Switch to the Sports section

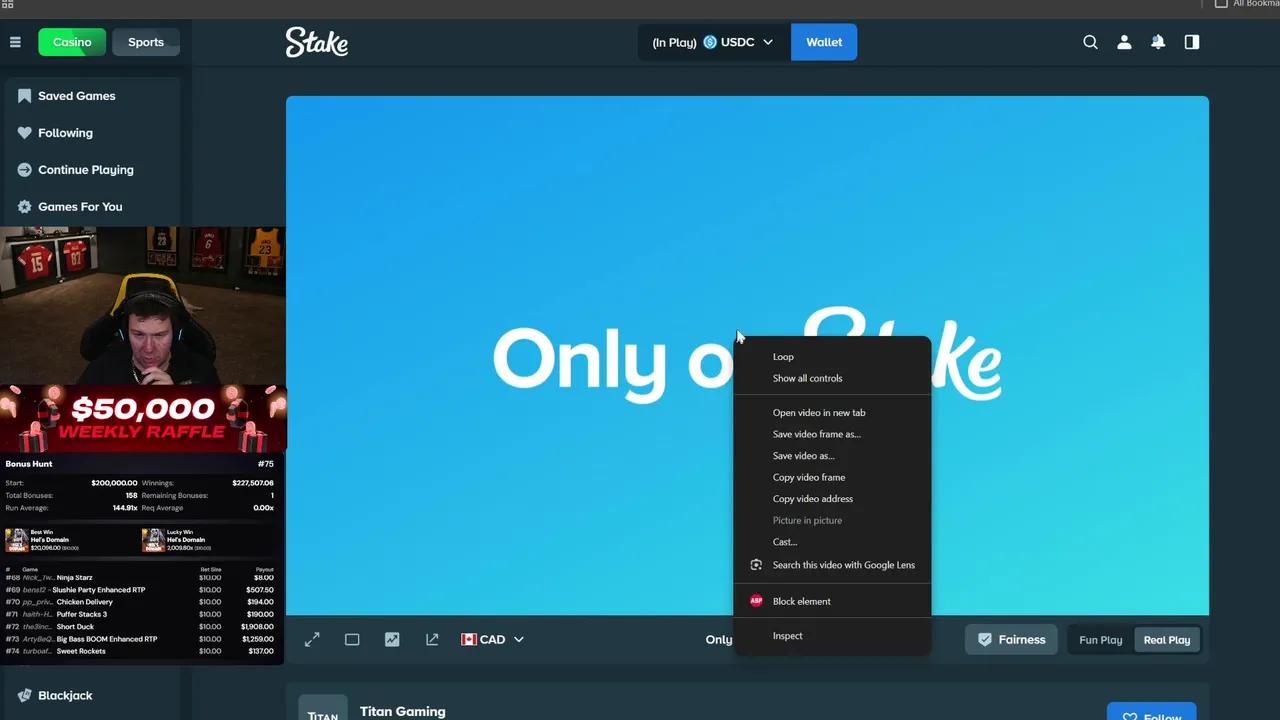(x=146, y=42)
